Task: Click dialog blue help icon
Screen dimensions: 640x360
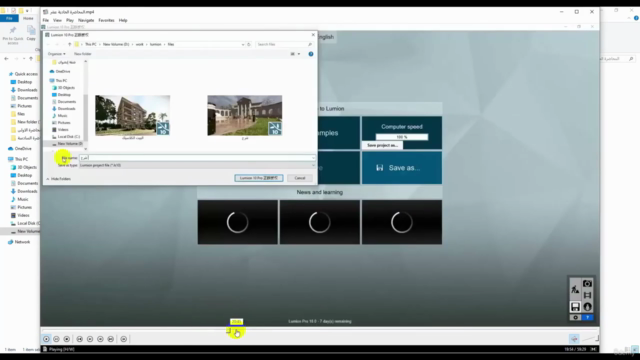Action: click(x=311, y=54)
